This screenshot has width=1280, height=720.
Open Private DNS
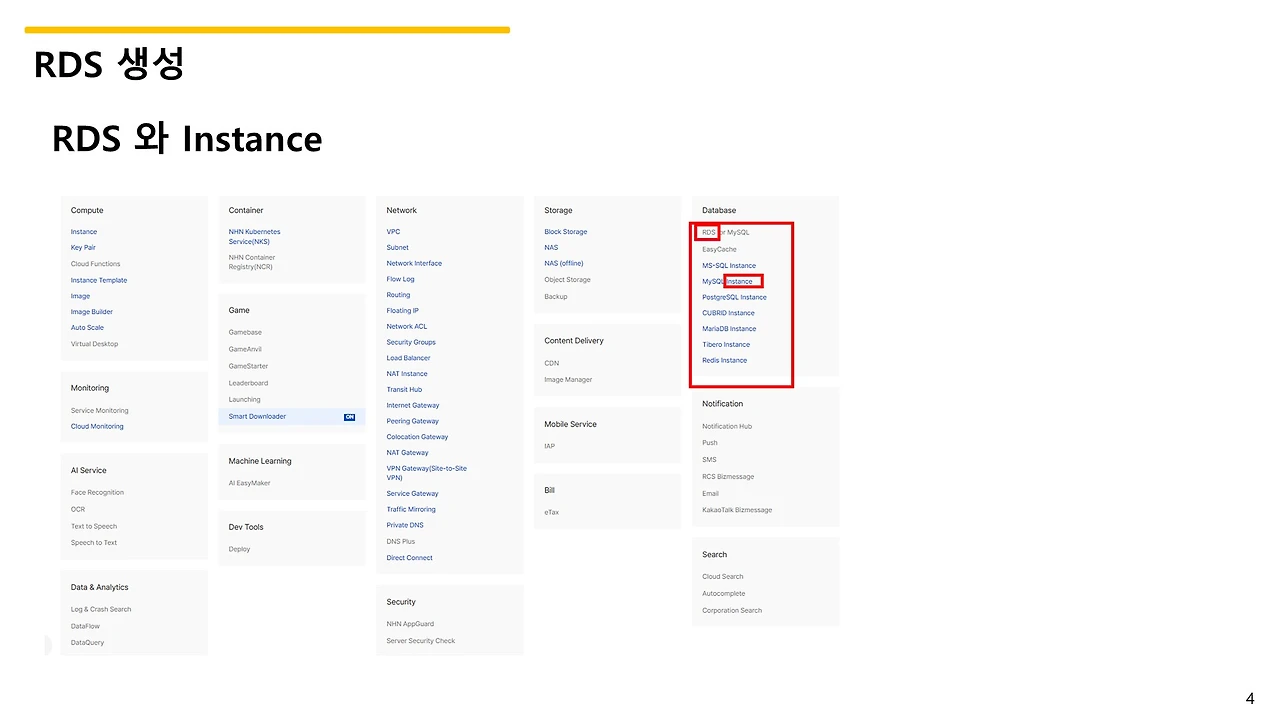tap(405, 526)
